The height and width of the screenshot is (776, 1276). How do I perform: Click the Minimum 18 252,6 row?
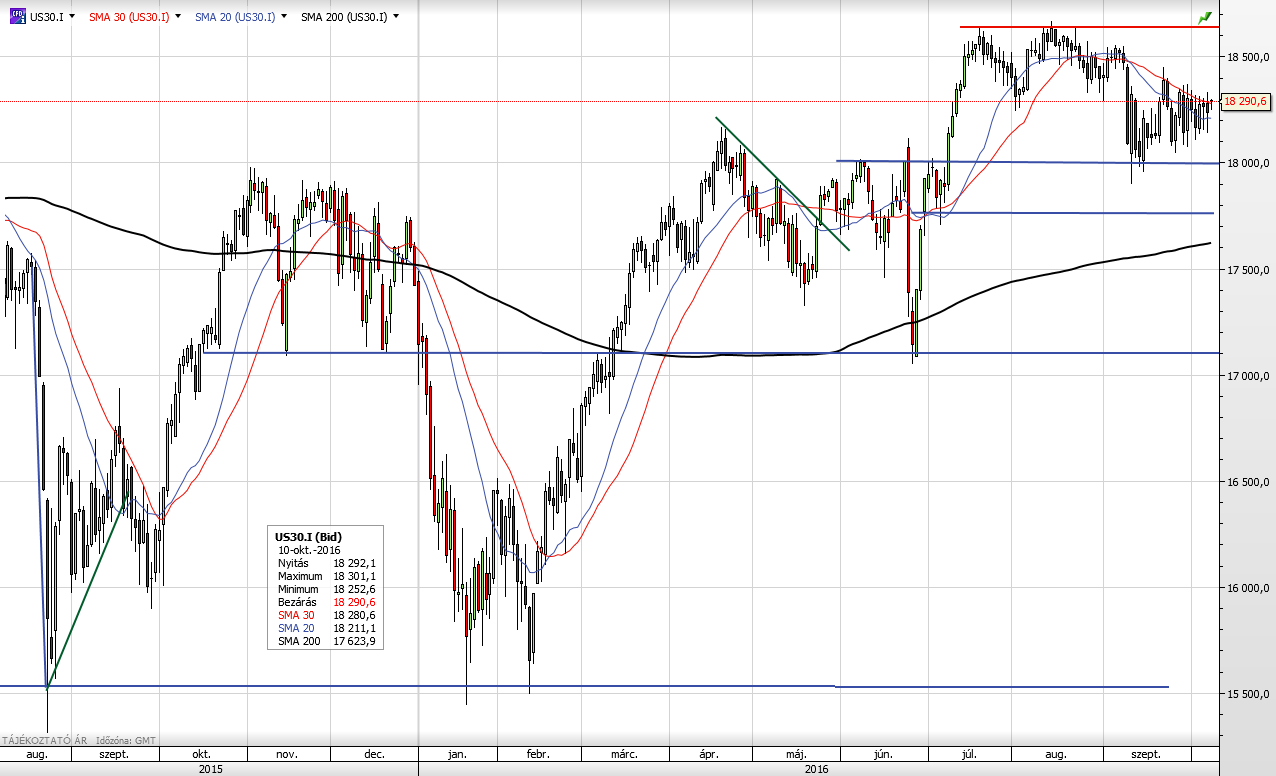click(327, 589)
